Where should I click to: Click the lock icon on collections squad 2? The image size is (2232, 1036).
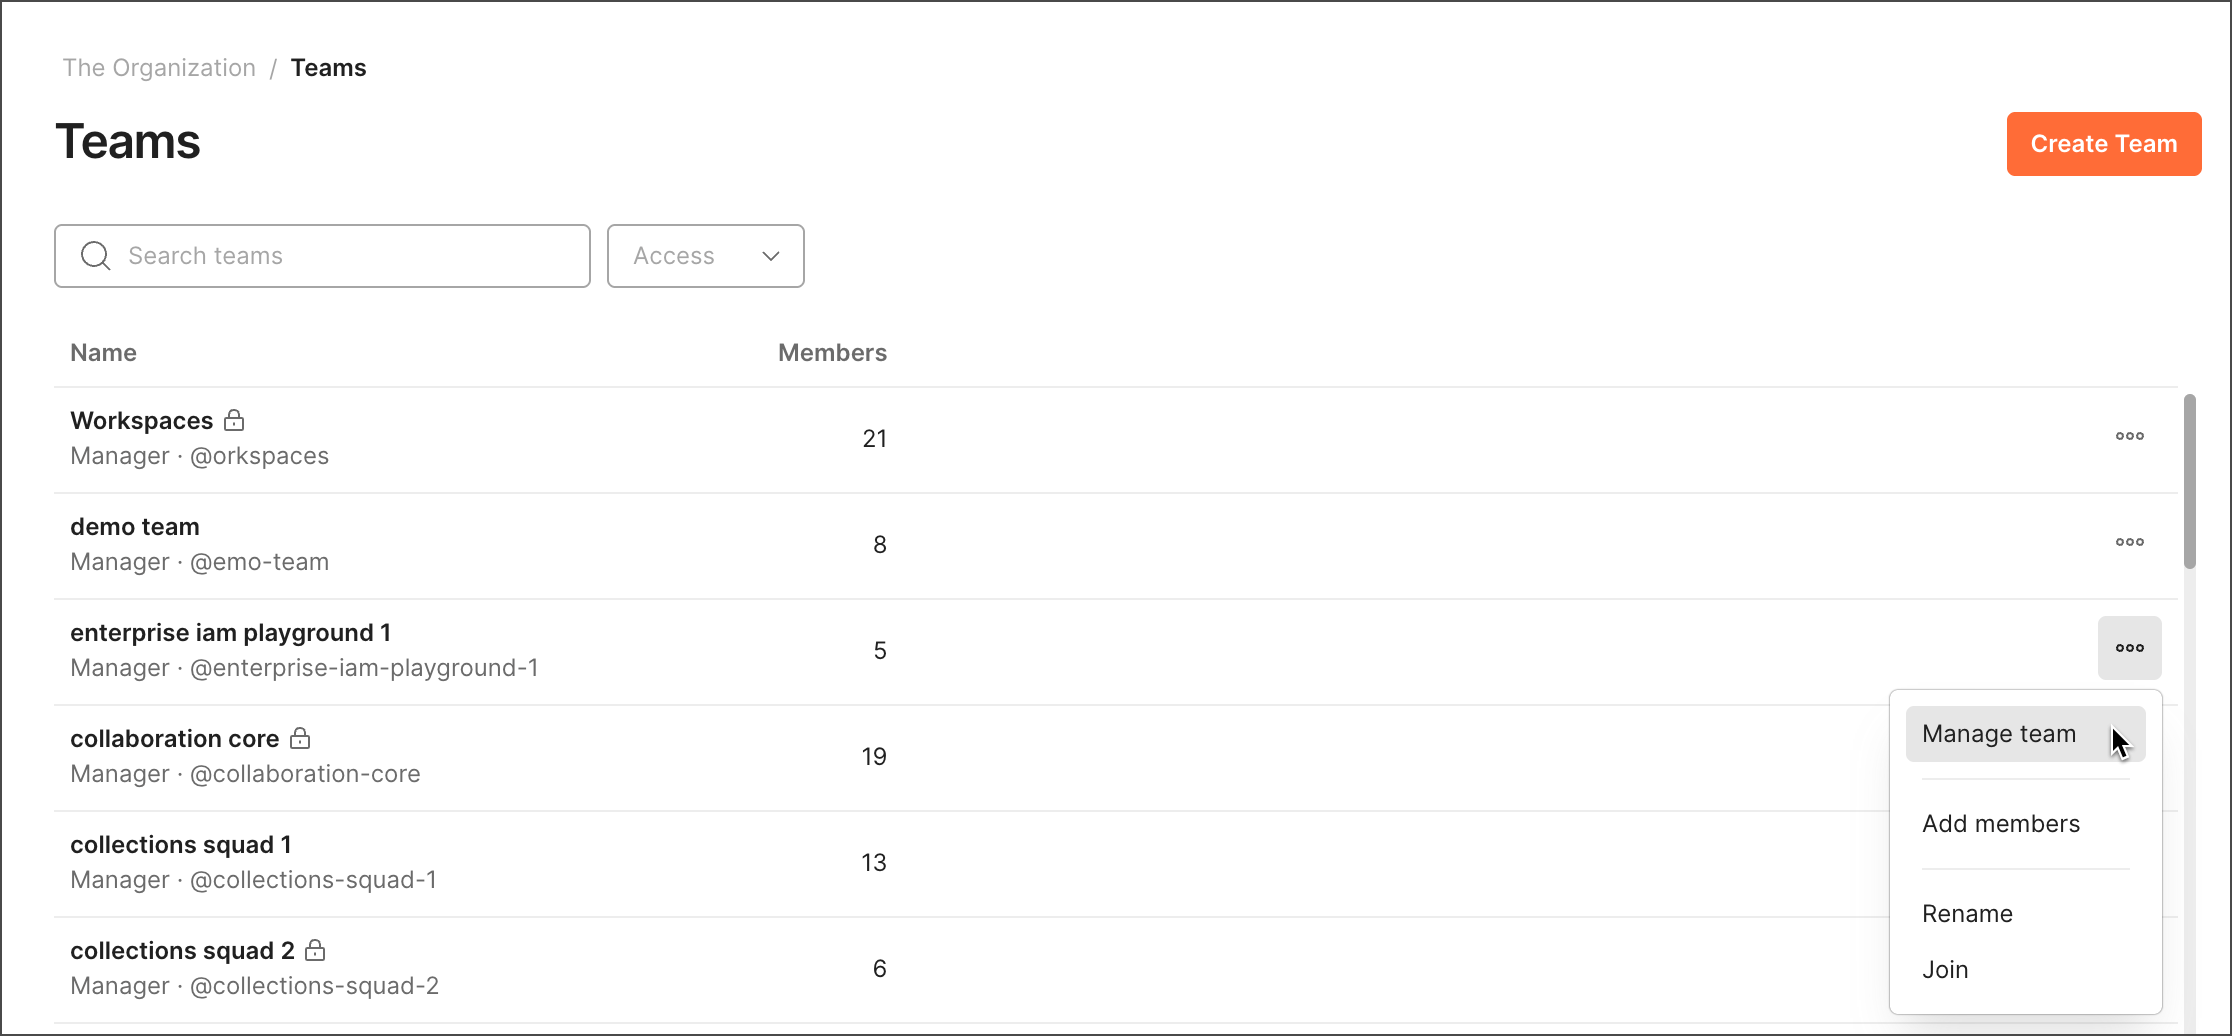tap(316, 950)
